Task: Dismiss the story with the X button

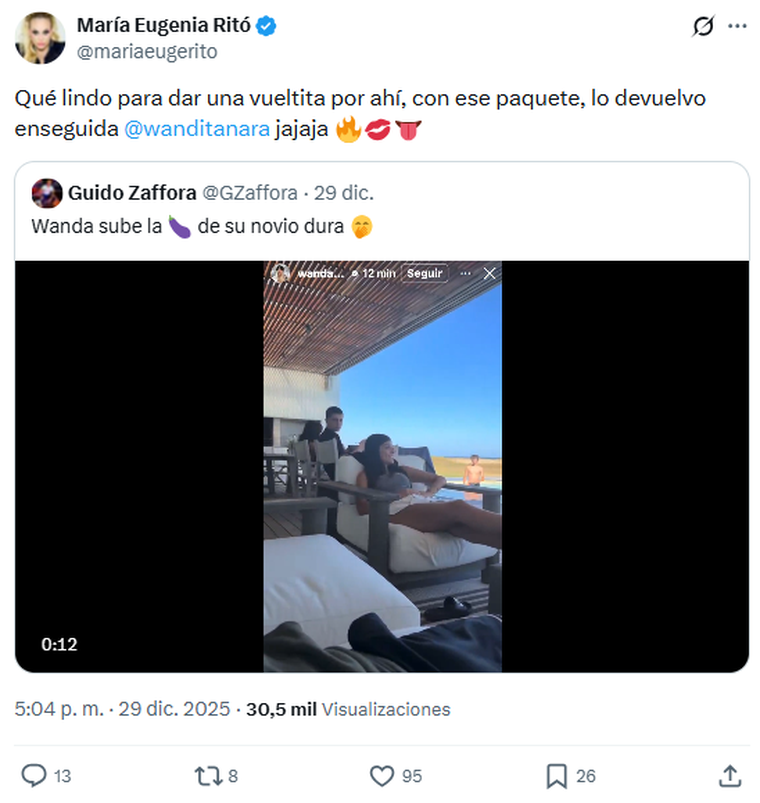Action: click(x=488, y=272)
